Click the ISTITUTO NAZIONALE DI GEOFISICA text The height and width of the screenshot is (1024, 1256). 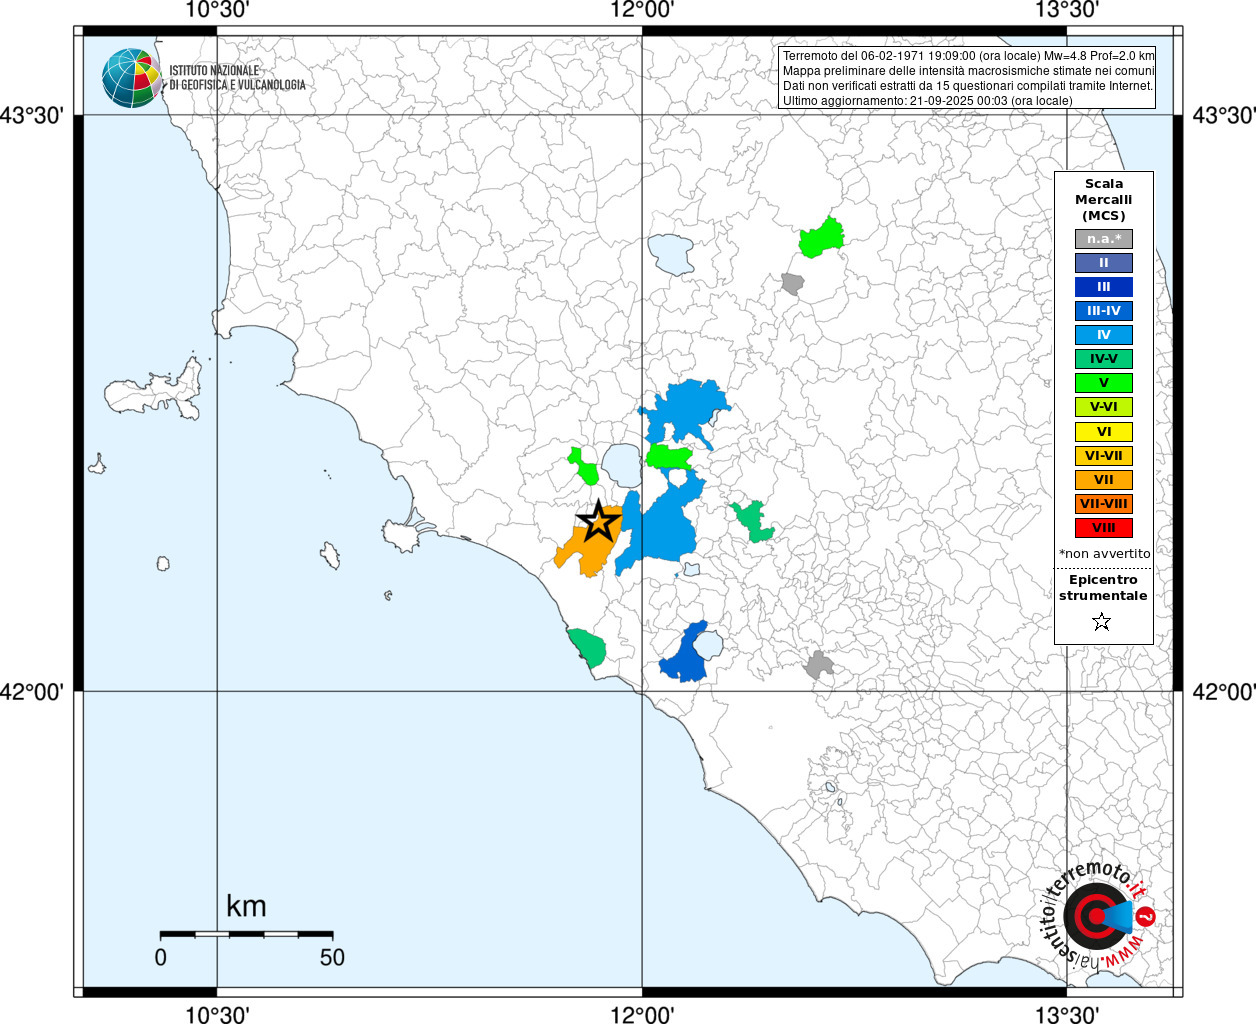click(237, 78)
